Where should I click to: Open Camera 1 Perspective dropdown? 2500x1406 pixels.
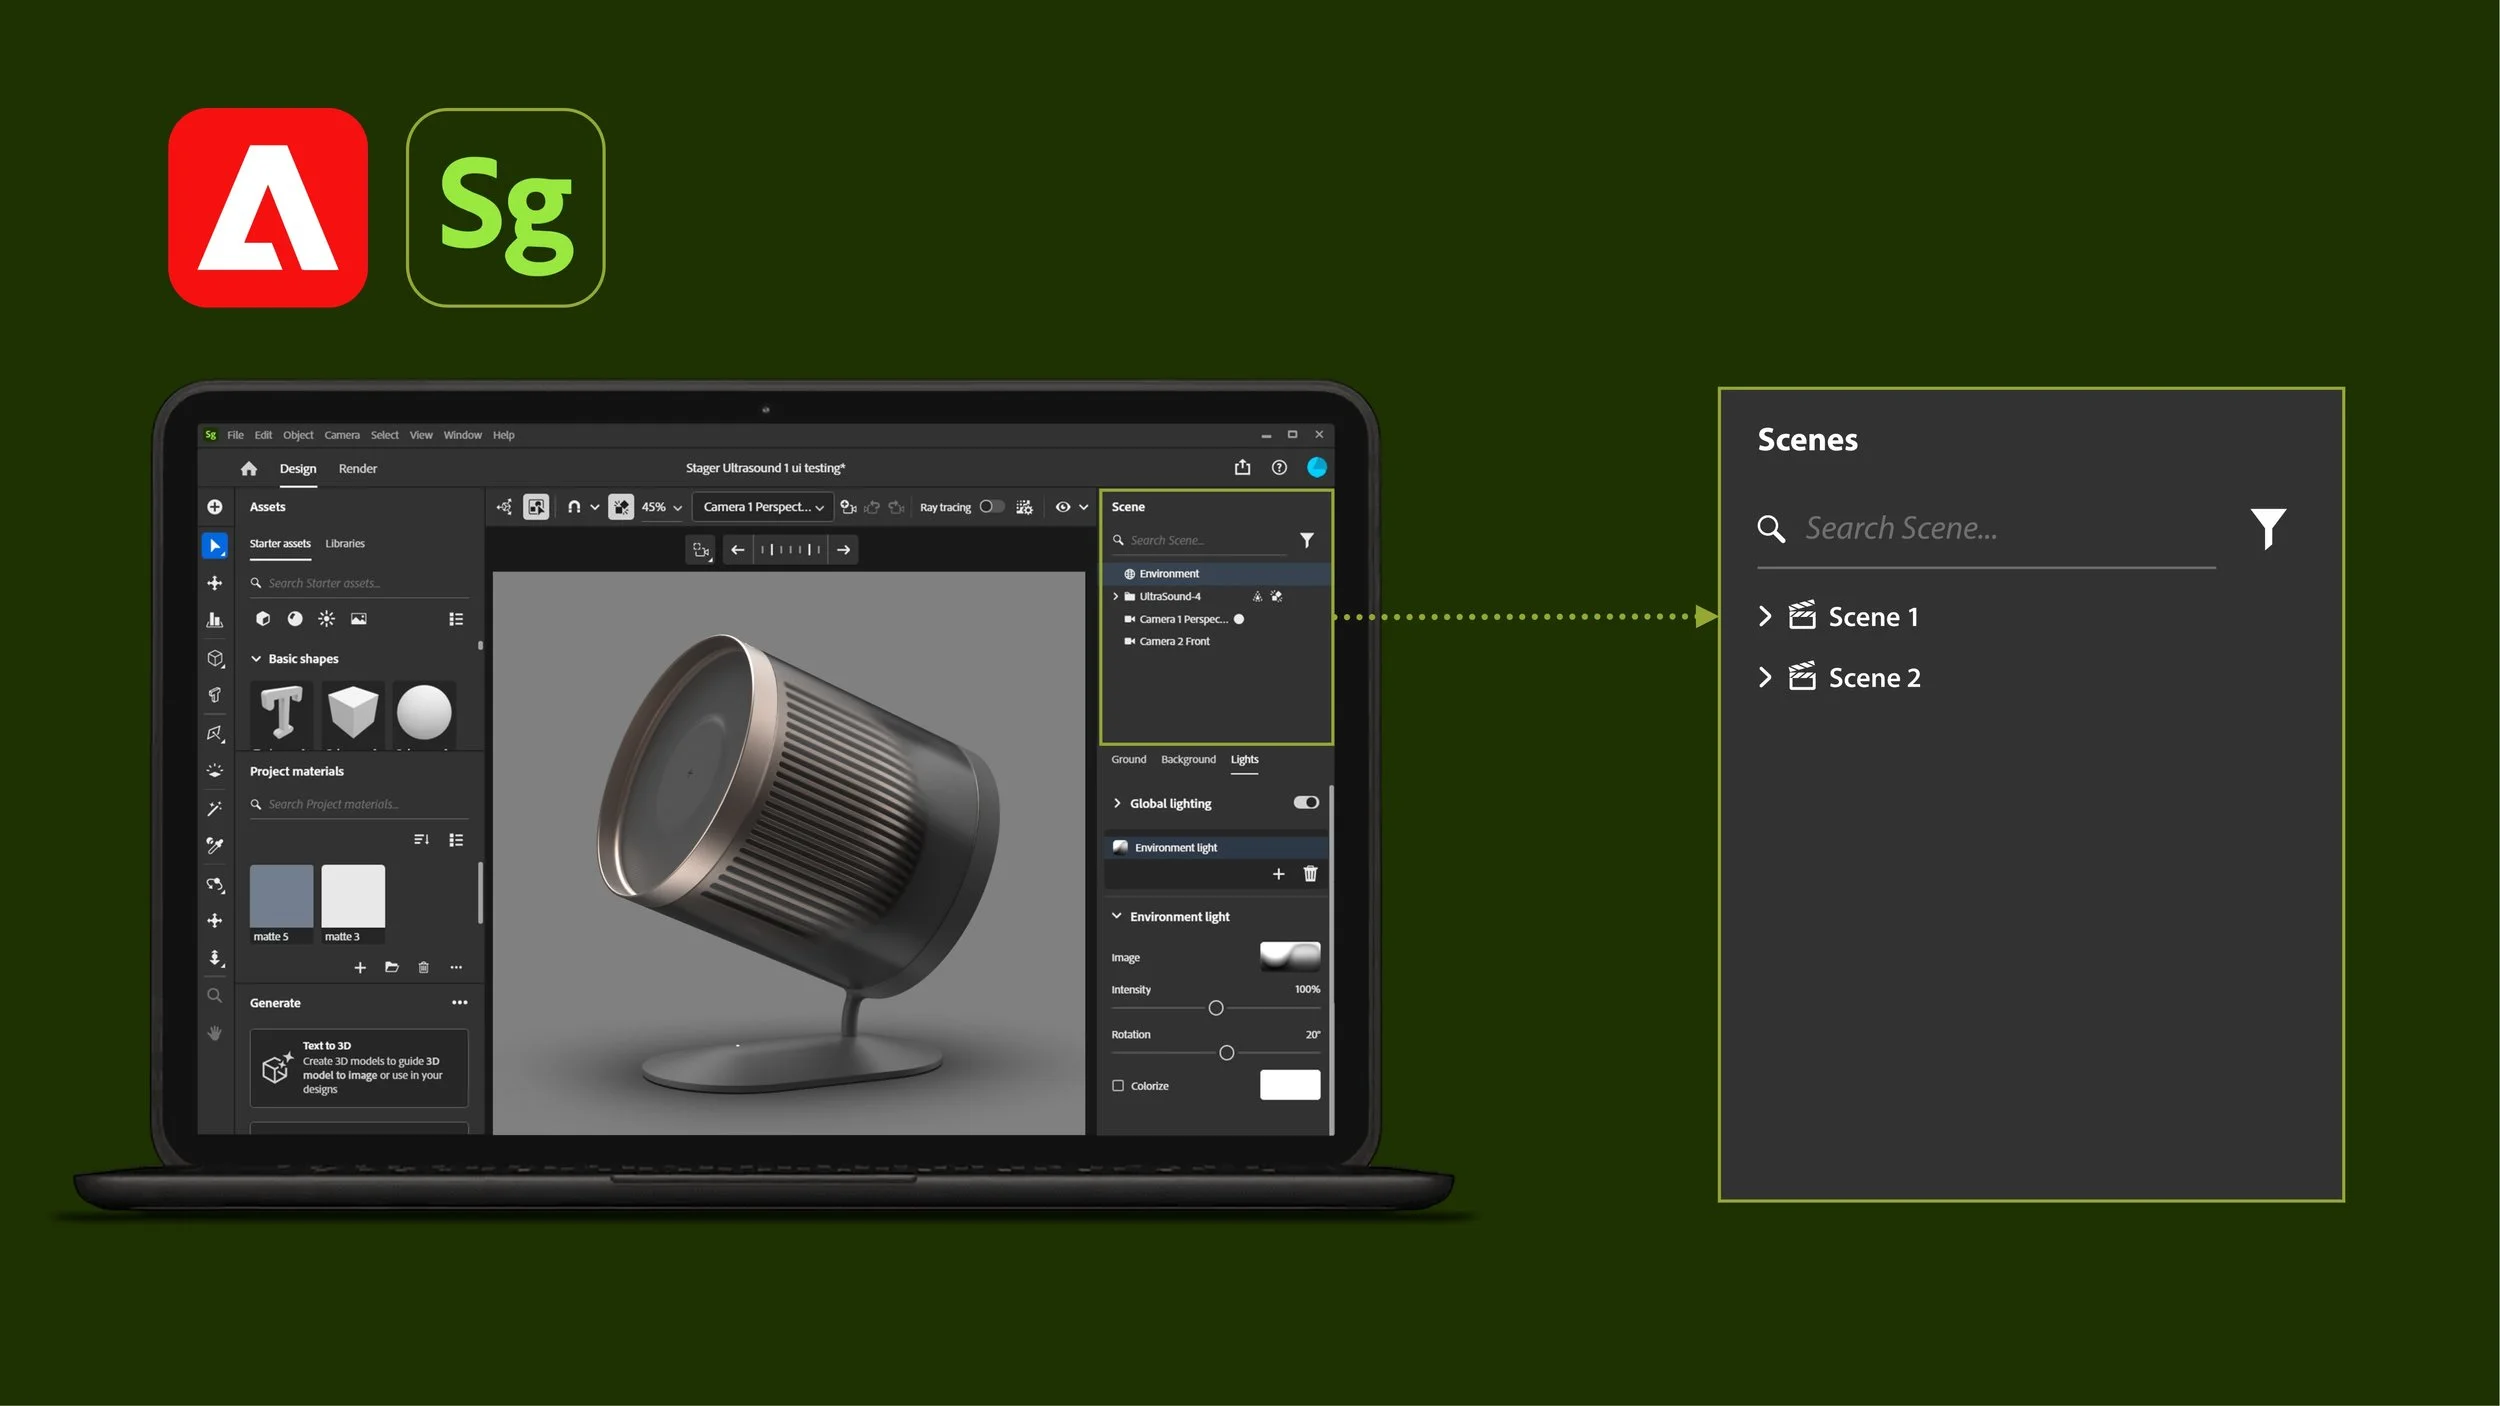pos(763,507)
